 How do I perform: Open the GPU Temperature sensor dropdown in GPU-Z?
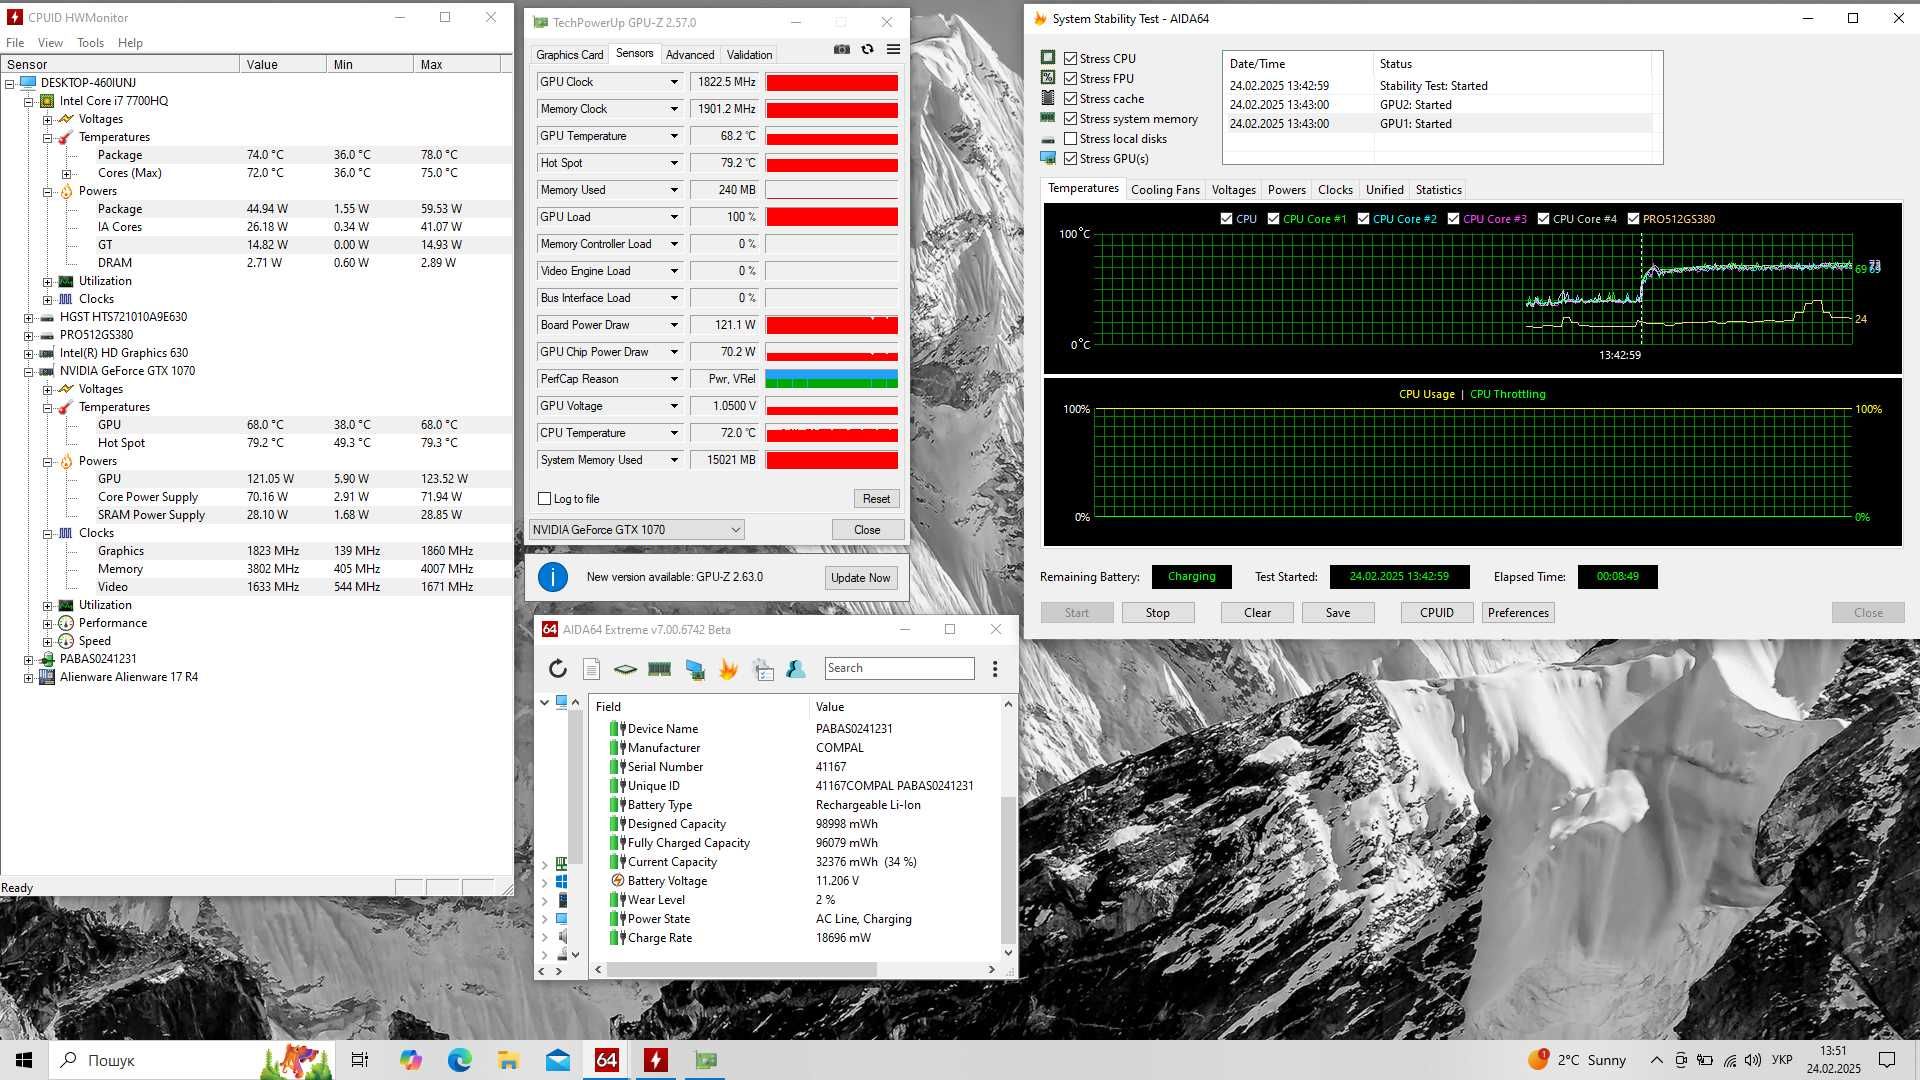coord(674,136)
